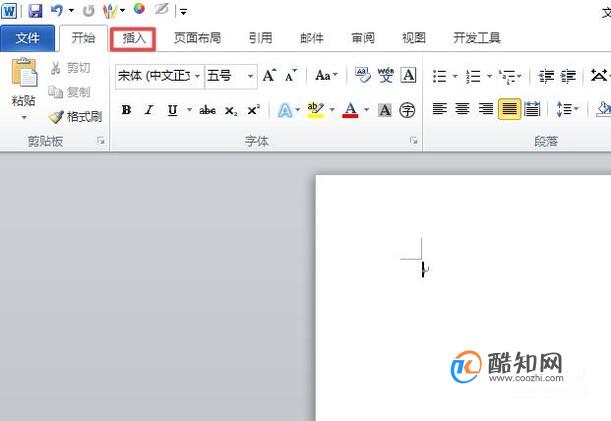Click the crossed-out pen icon in quick access toolbar
The height and width of the screenshot is (421, 611).
pos(161,9)
